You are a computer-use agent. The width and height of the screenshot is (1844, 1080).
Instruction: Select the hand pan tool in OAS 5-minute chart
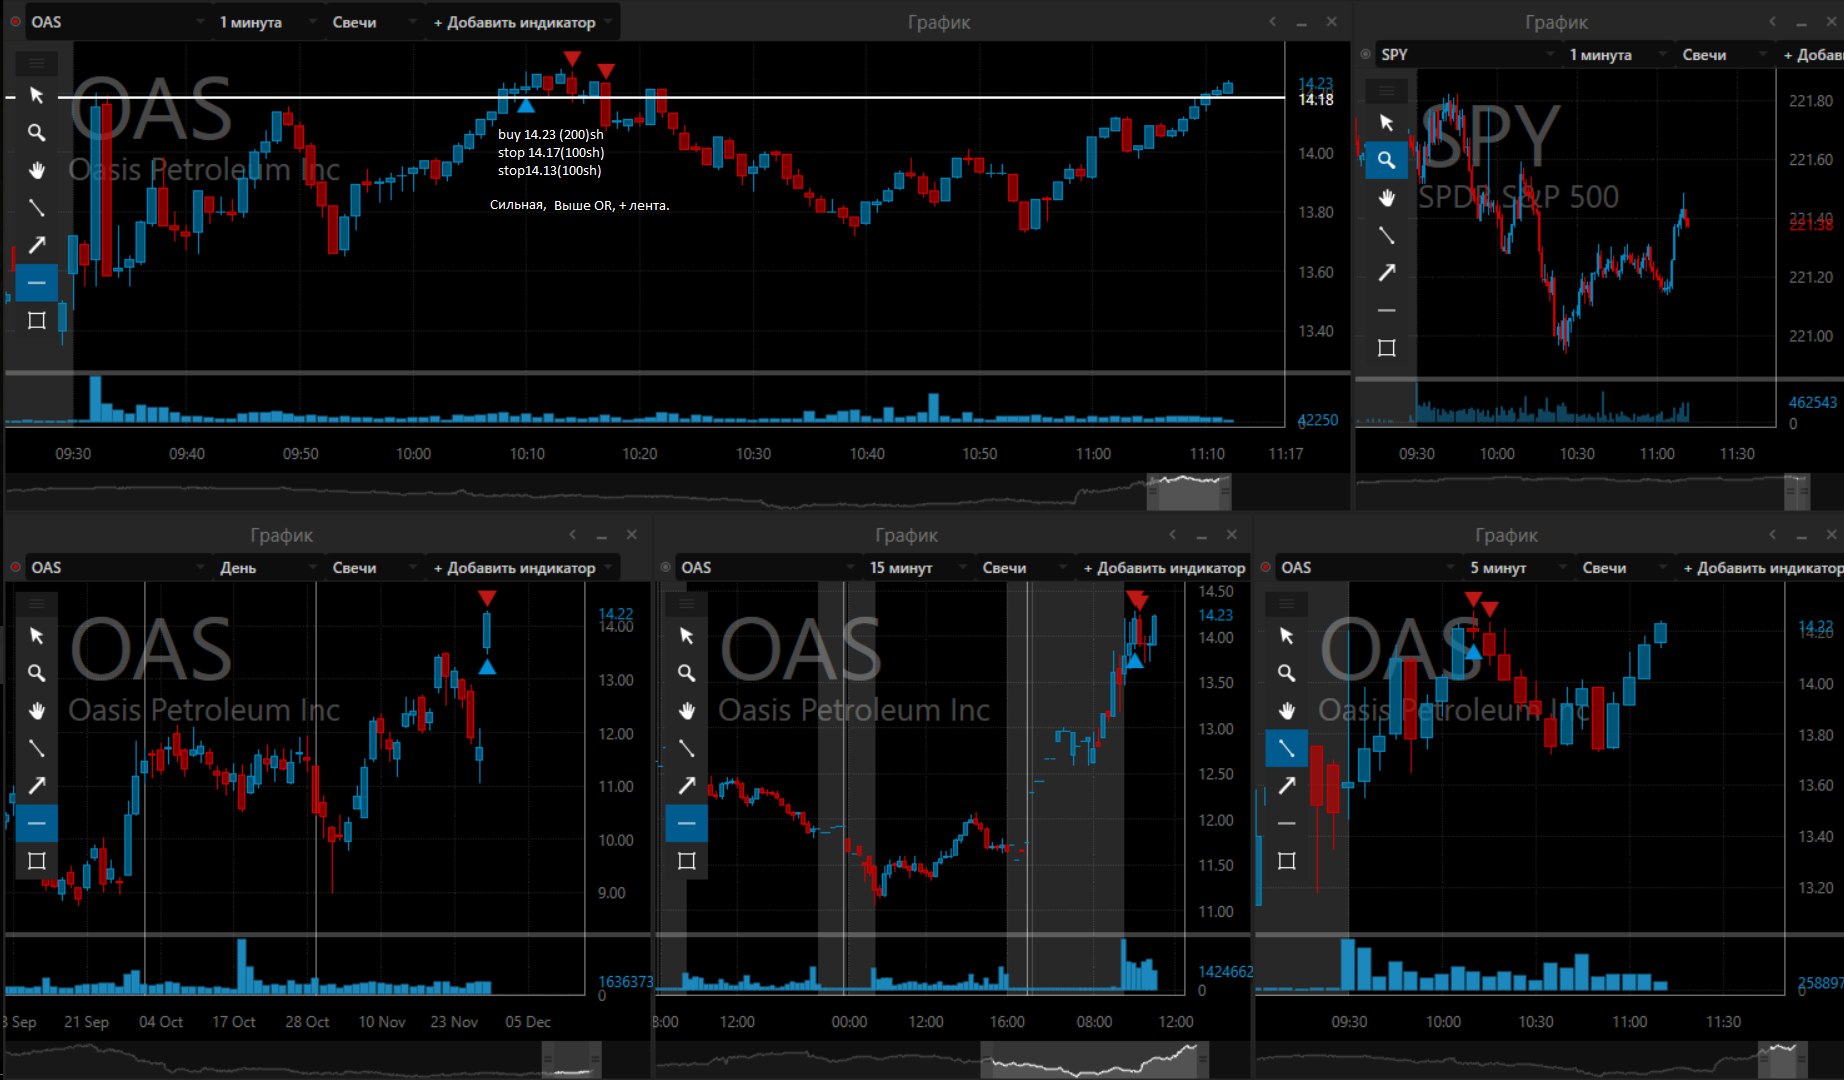(x=1287, y=711)
